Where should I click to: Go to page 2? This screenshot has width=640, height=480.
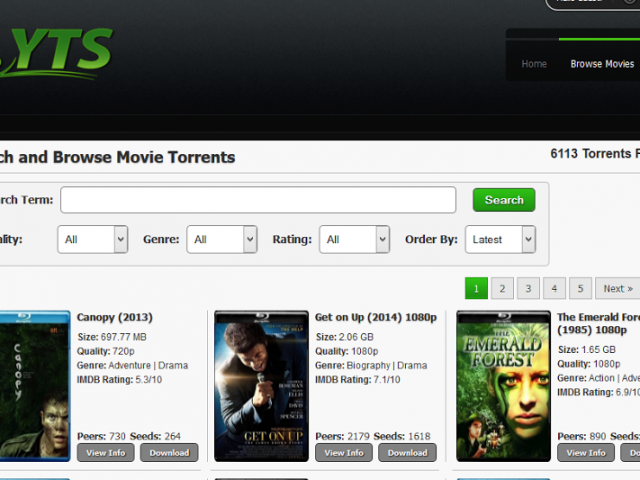pyautogui.click(x=502, y=289)
